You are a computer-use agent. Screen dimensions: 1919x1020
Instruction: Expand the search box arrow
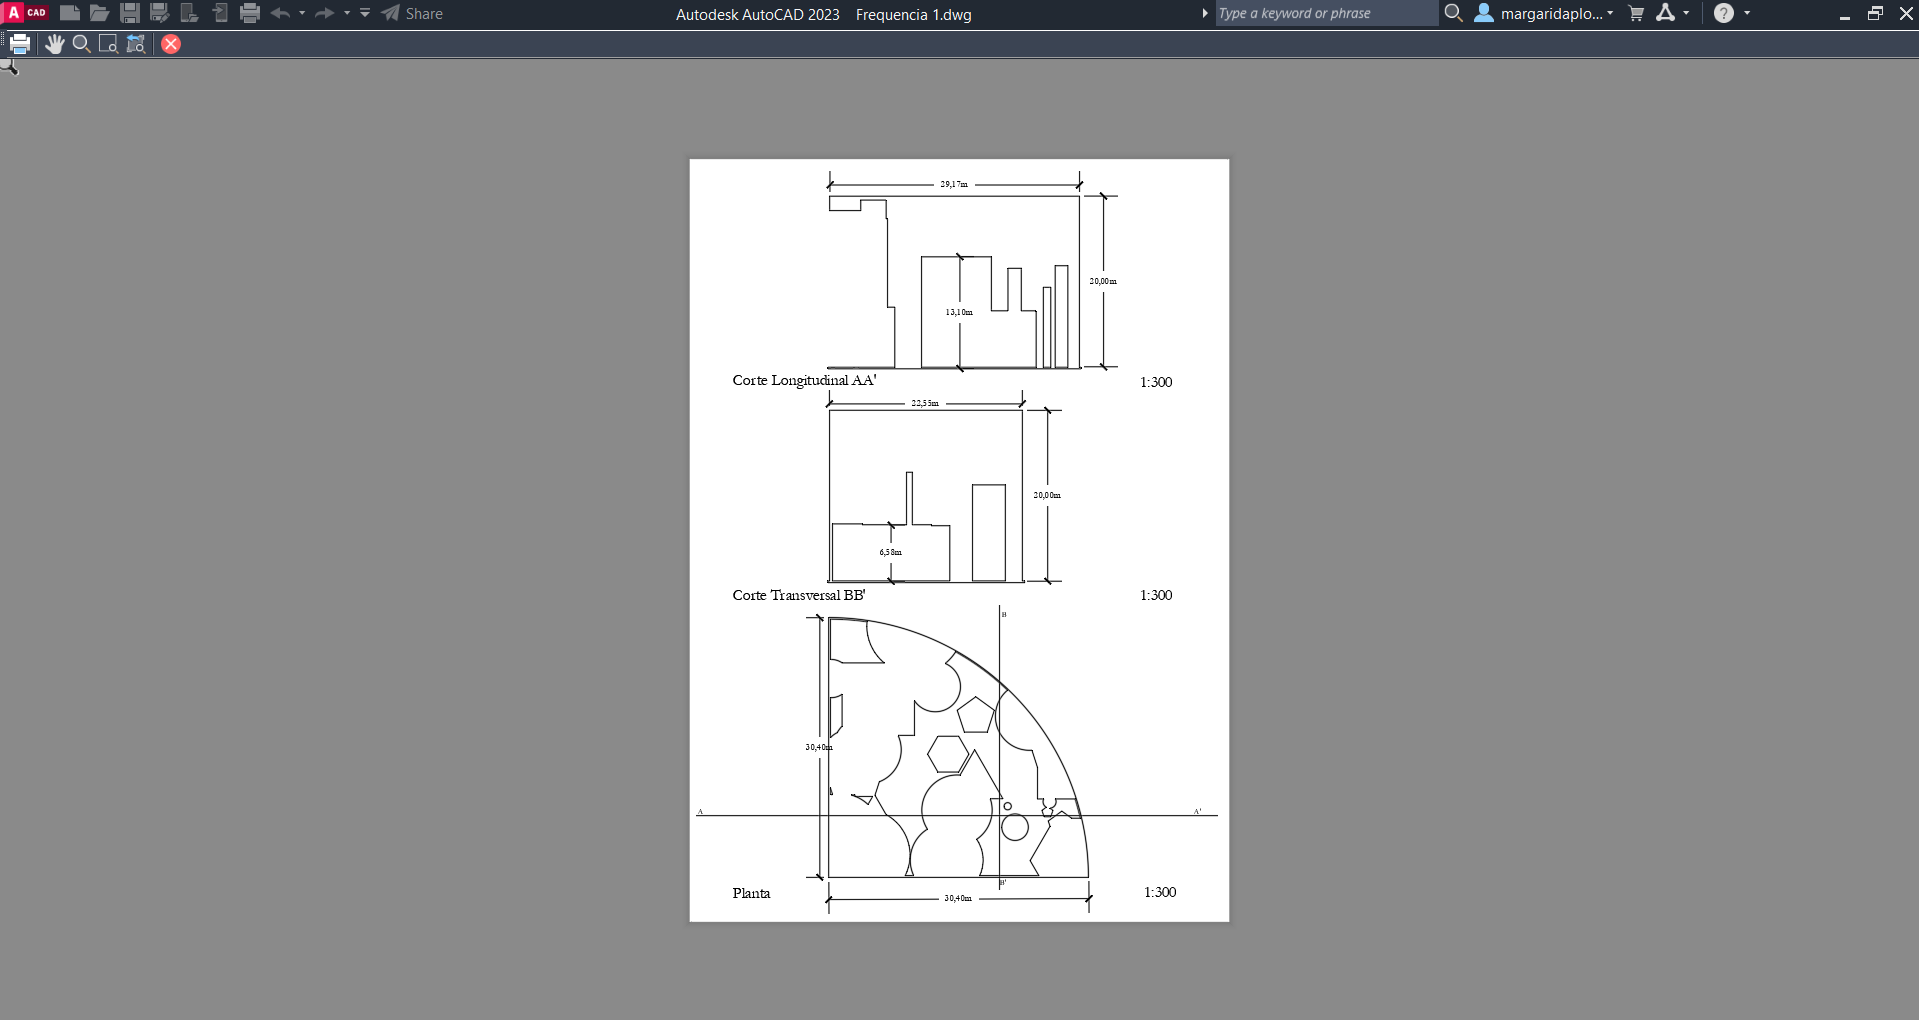(x=1205, y=13)
